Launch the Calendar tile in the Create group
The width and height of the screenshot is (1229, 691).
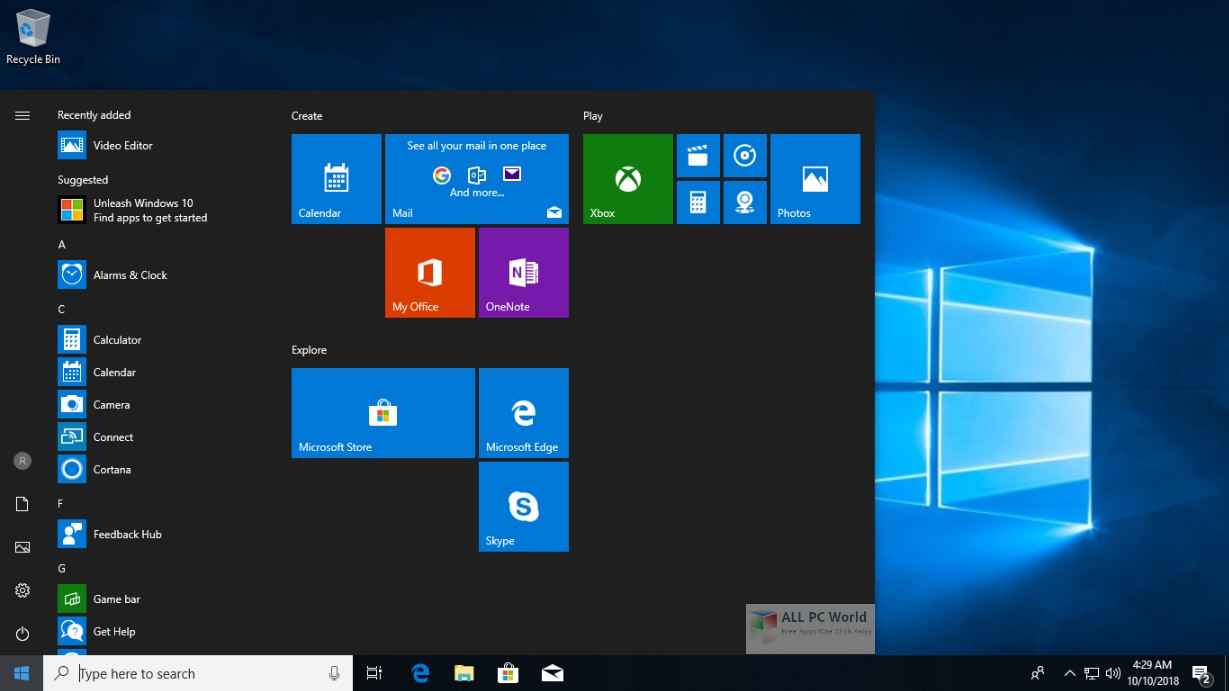[336, 179]
